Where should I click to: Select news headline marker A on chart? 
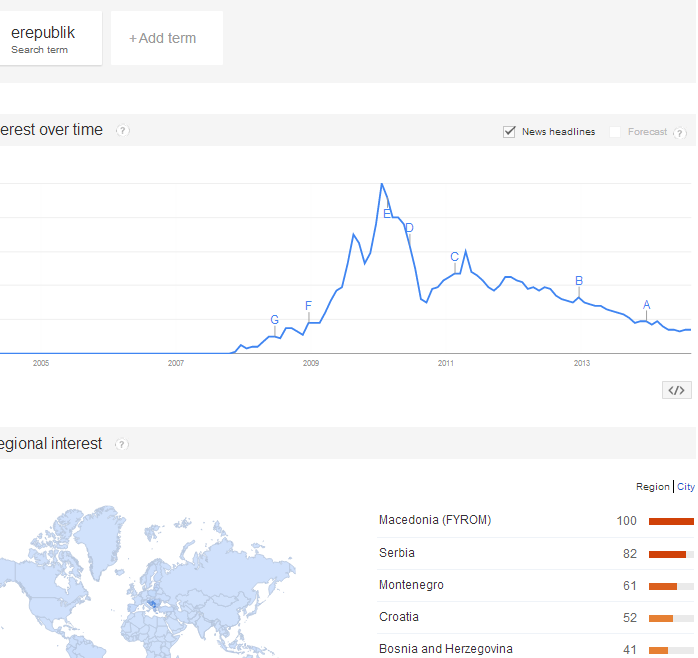click(x=646, y=305)
